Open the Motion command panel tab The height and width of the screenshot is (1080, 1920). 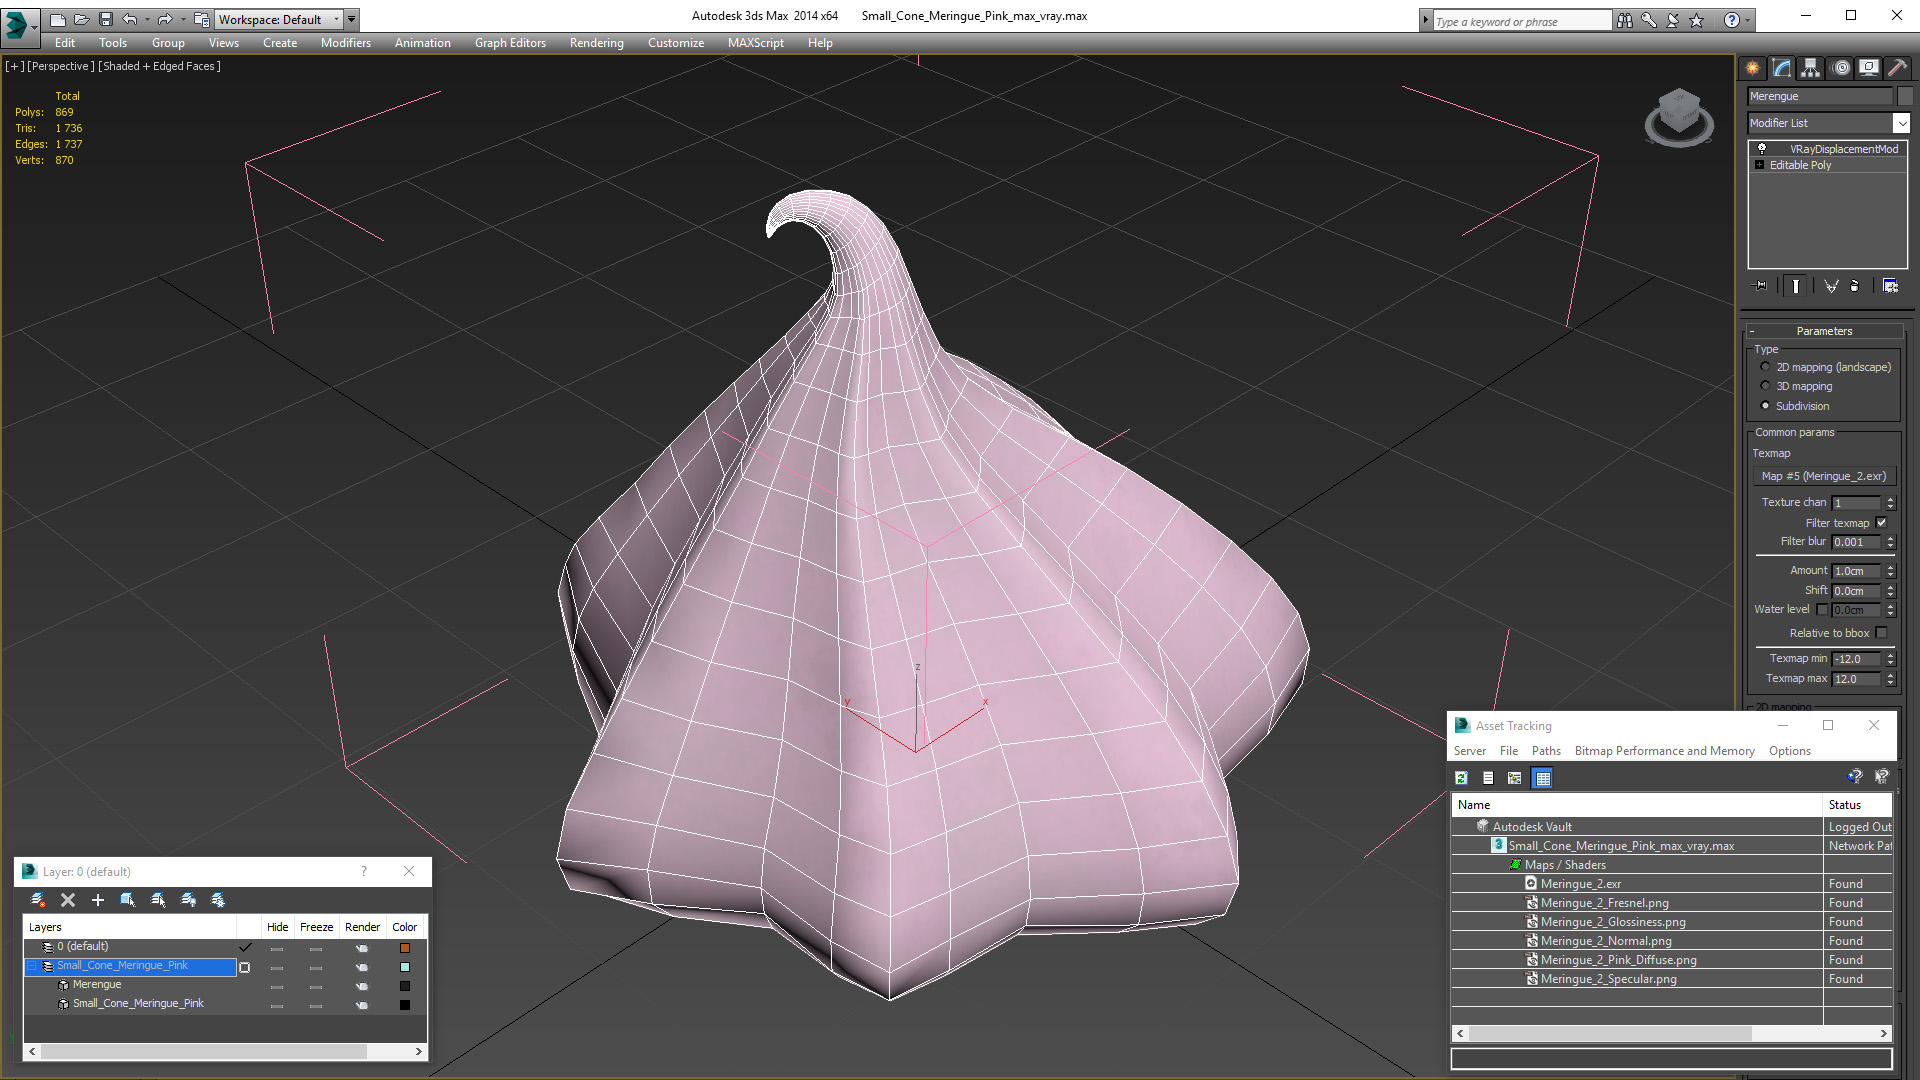click(x=1840, y=68)
